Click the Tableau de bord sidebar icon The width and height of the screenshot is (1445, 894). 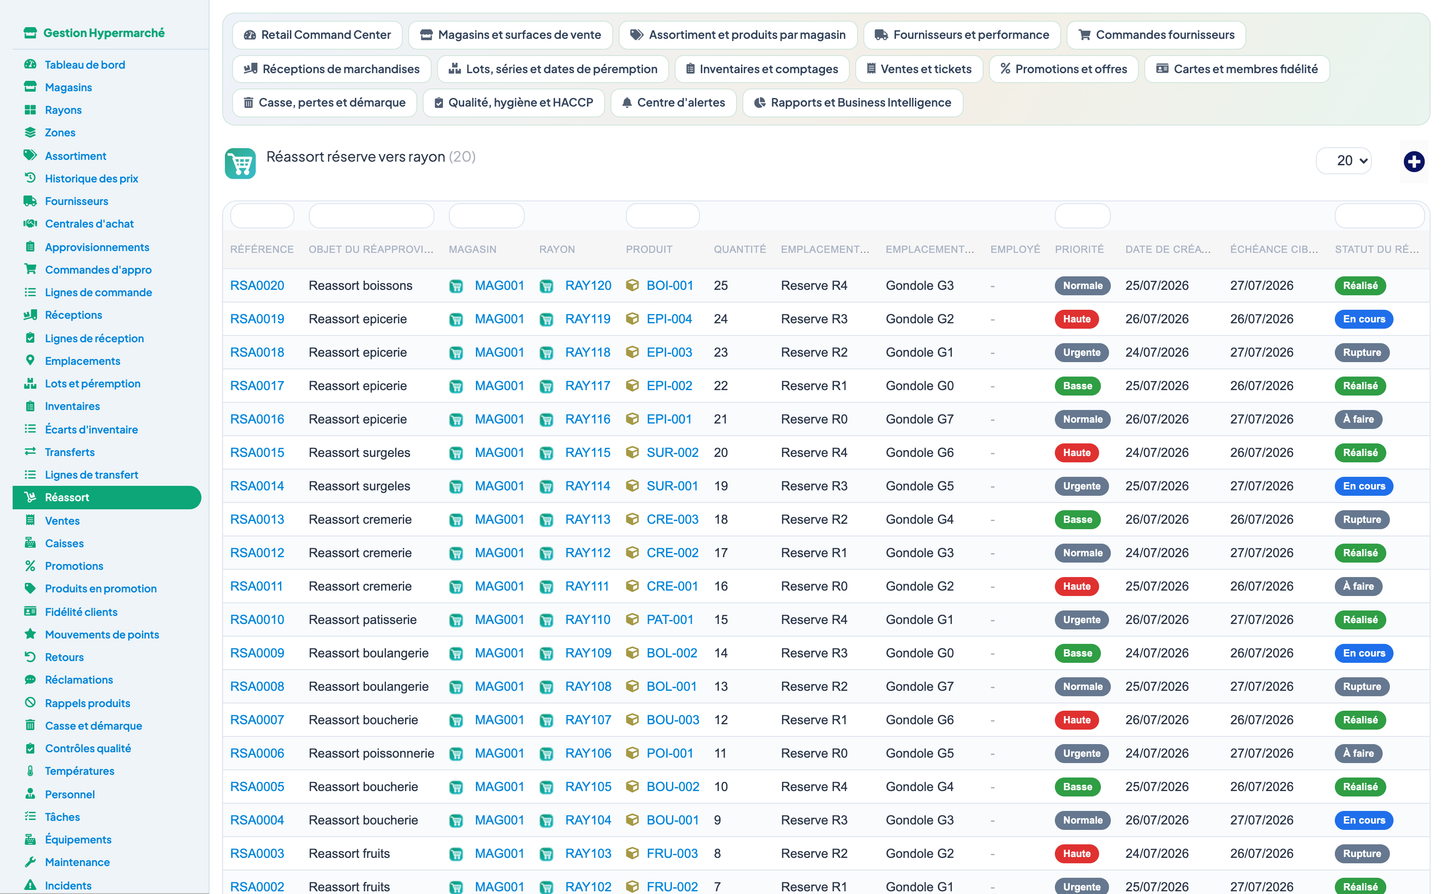coord(30,65)
